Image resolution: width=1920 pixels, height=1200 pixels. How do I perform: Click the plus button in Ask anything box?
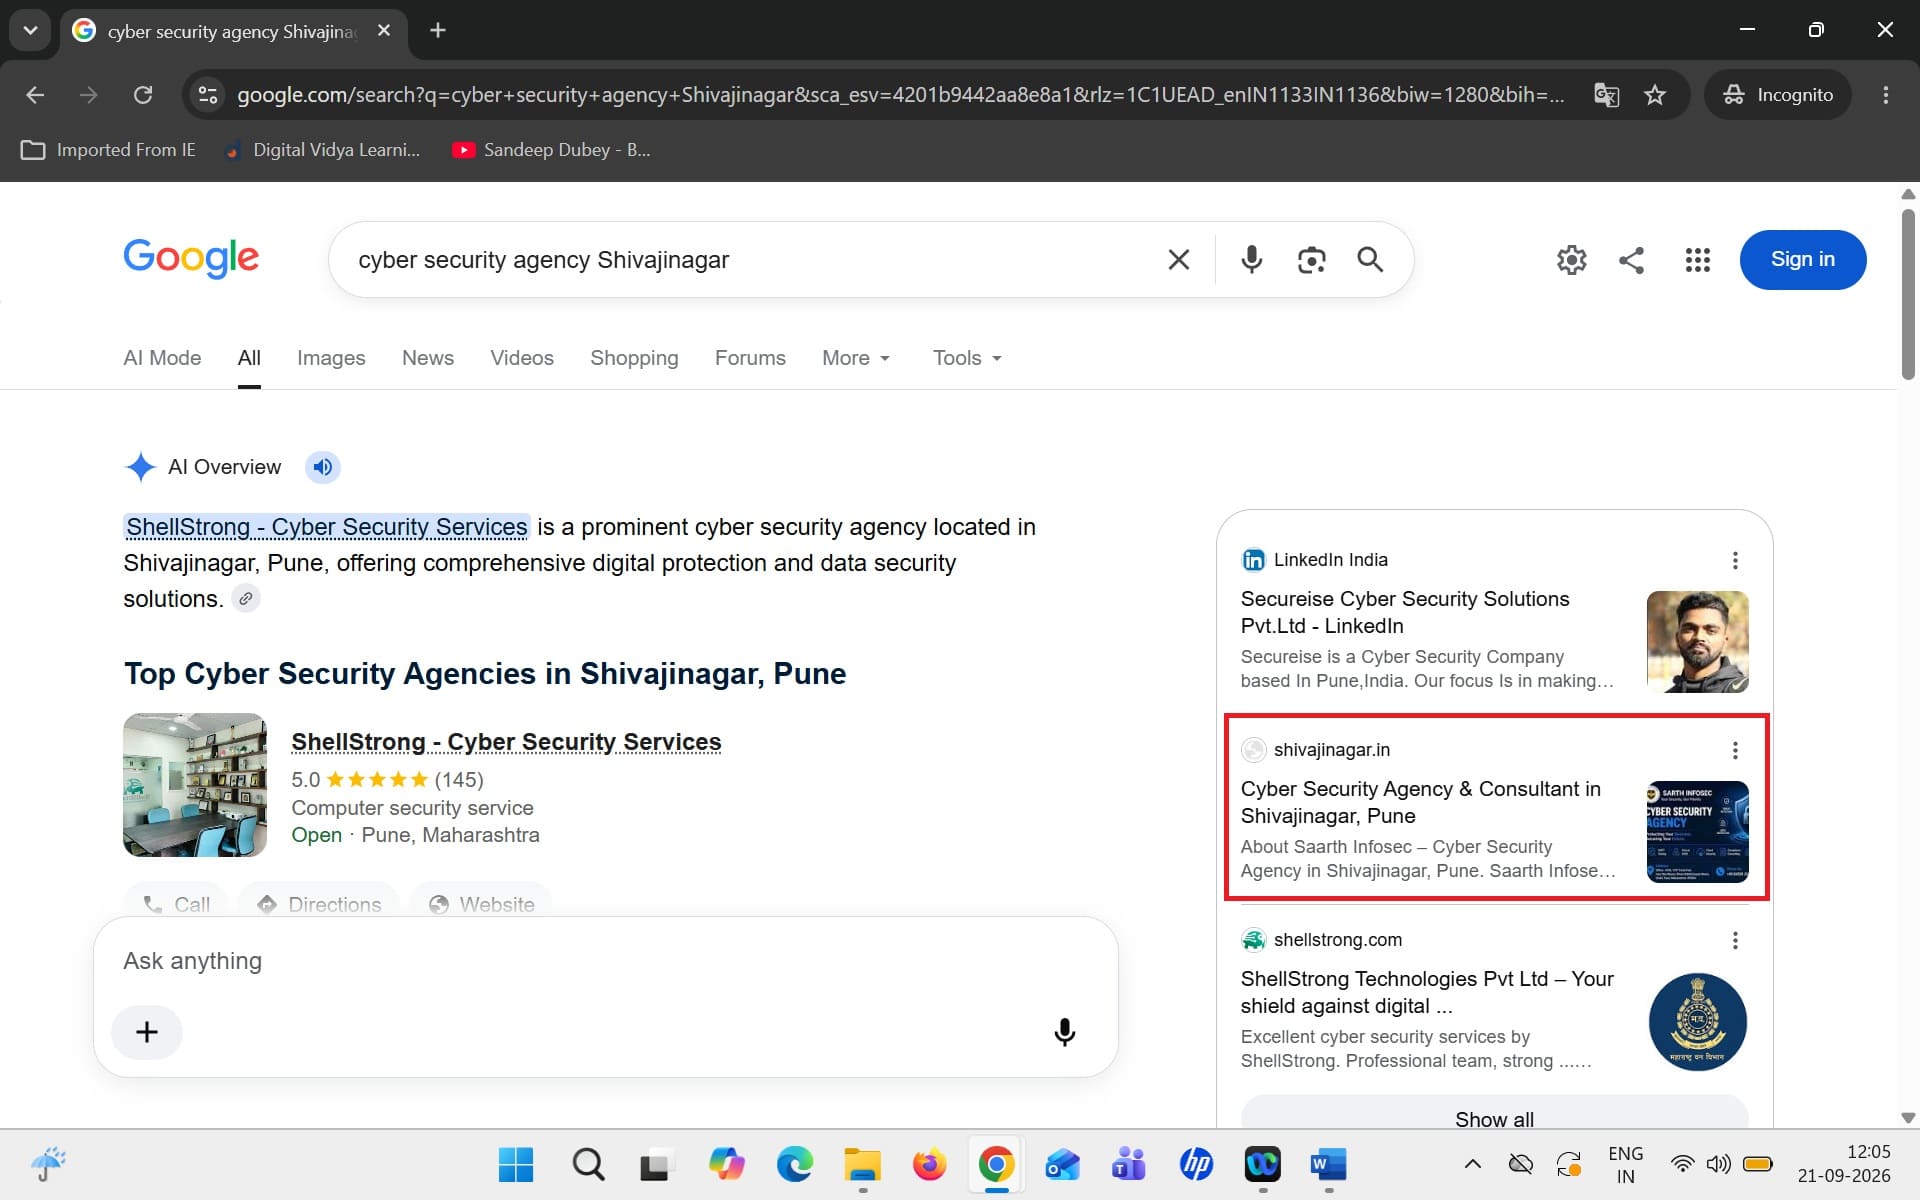pos(147,1032)
